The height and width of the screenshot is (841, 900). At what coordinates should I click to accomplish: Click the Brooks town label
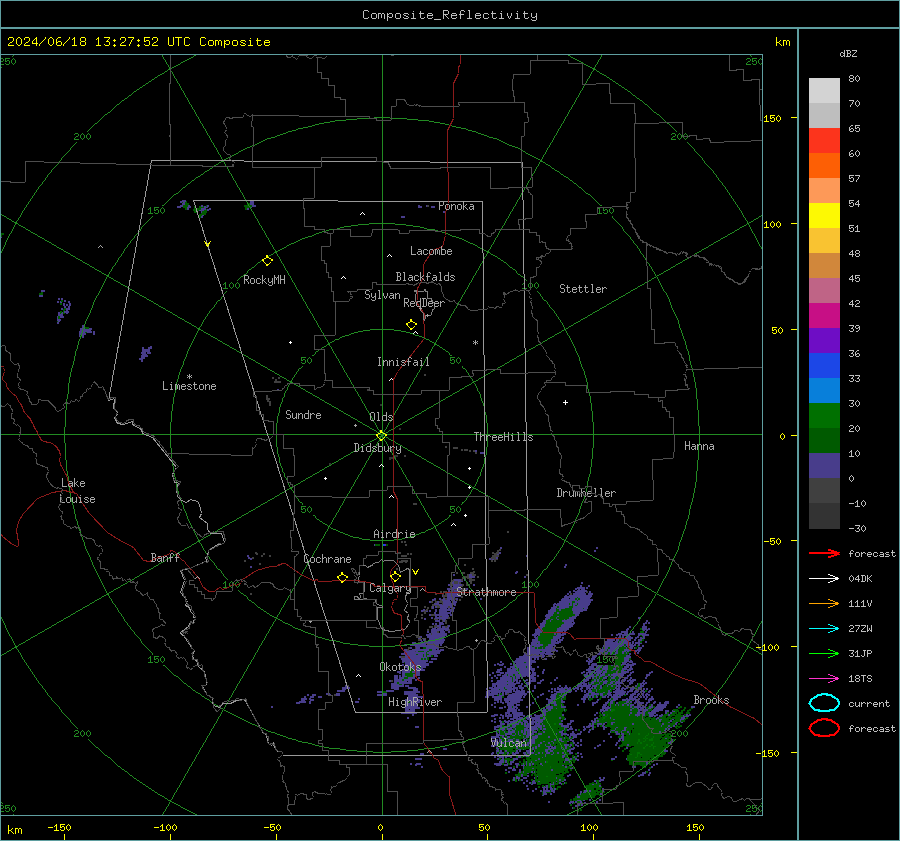tap(711, 700)
